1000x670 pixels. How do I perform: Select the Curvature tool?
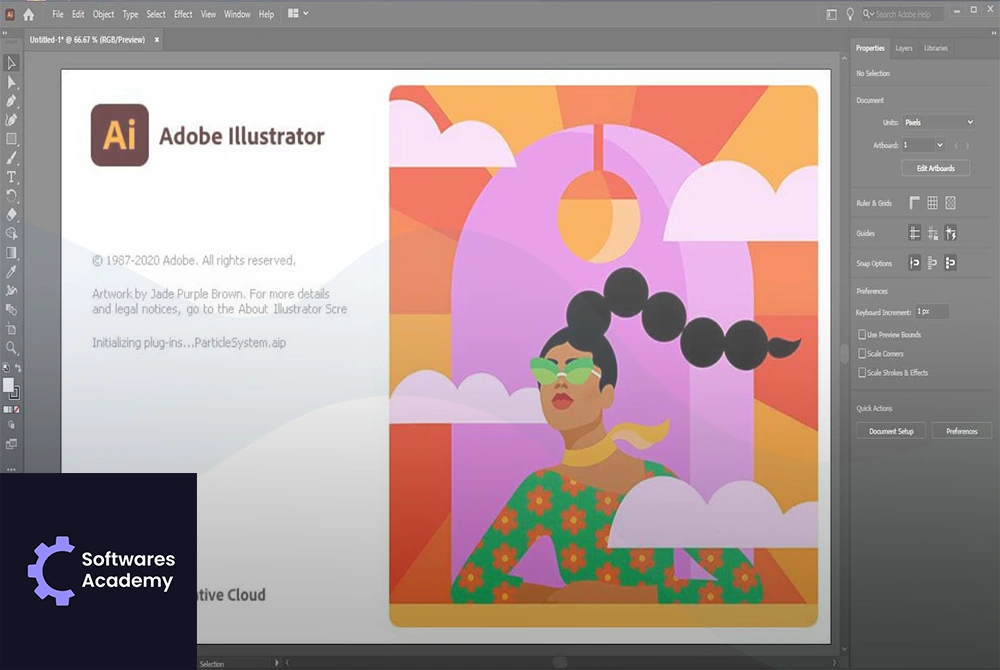[11, 120]
